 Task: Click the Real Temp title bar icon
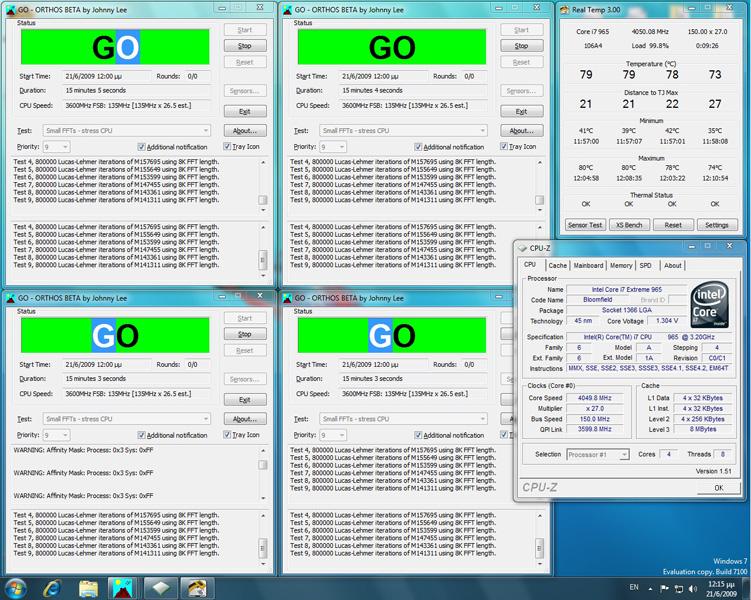(x=565, y=10)
